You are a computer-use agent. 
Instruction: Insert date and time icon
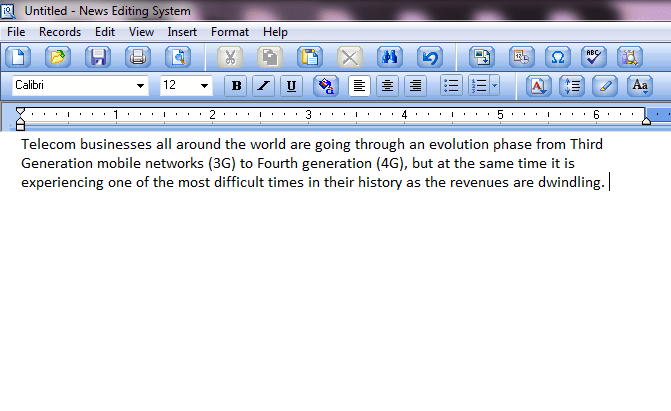click(522, 57)
